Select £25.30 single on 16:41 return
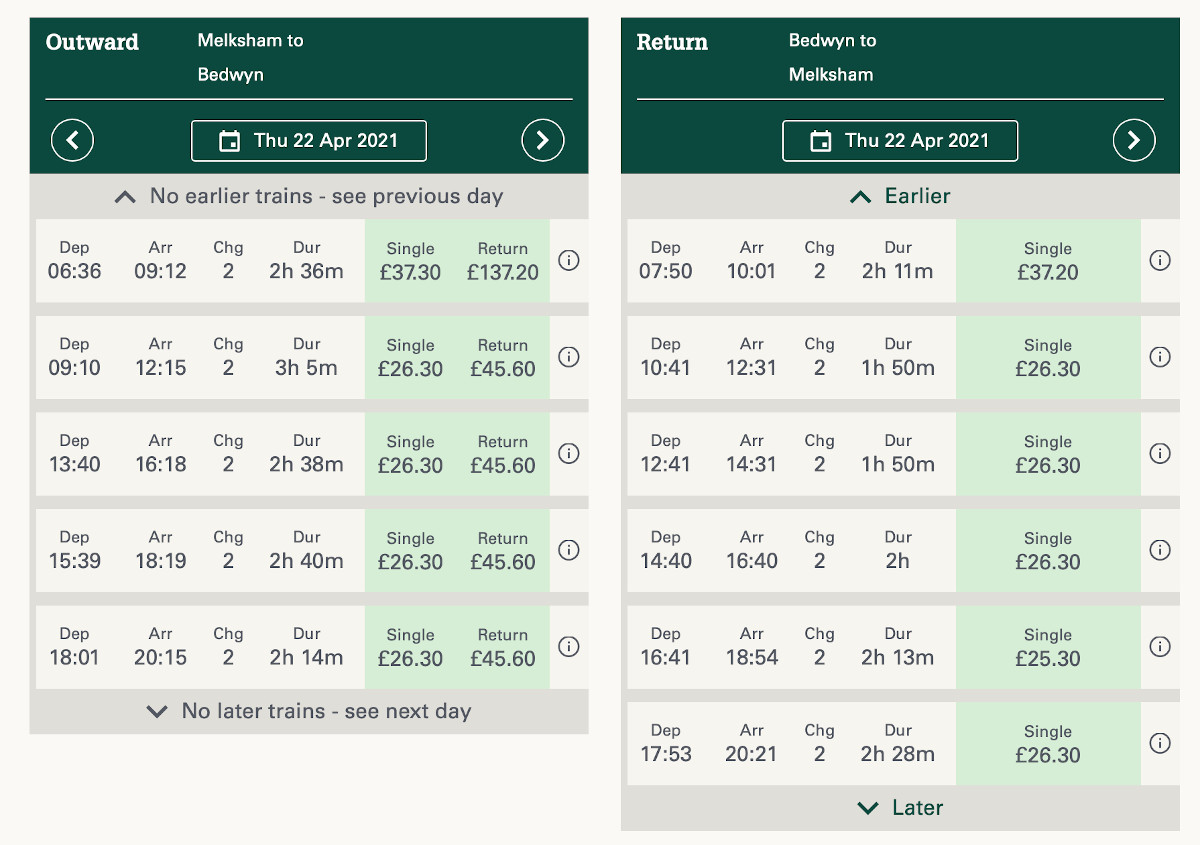The width and height of the screenshot is (1200, 845). [1047, 647]
